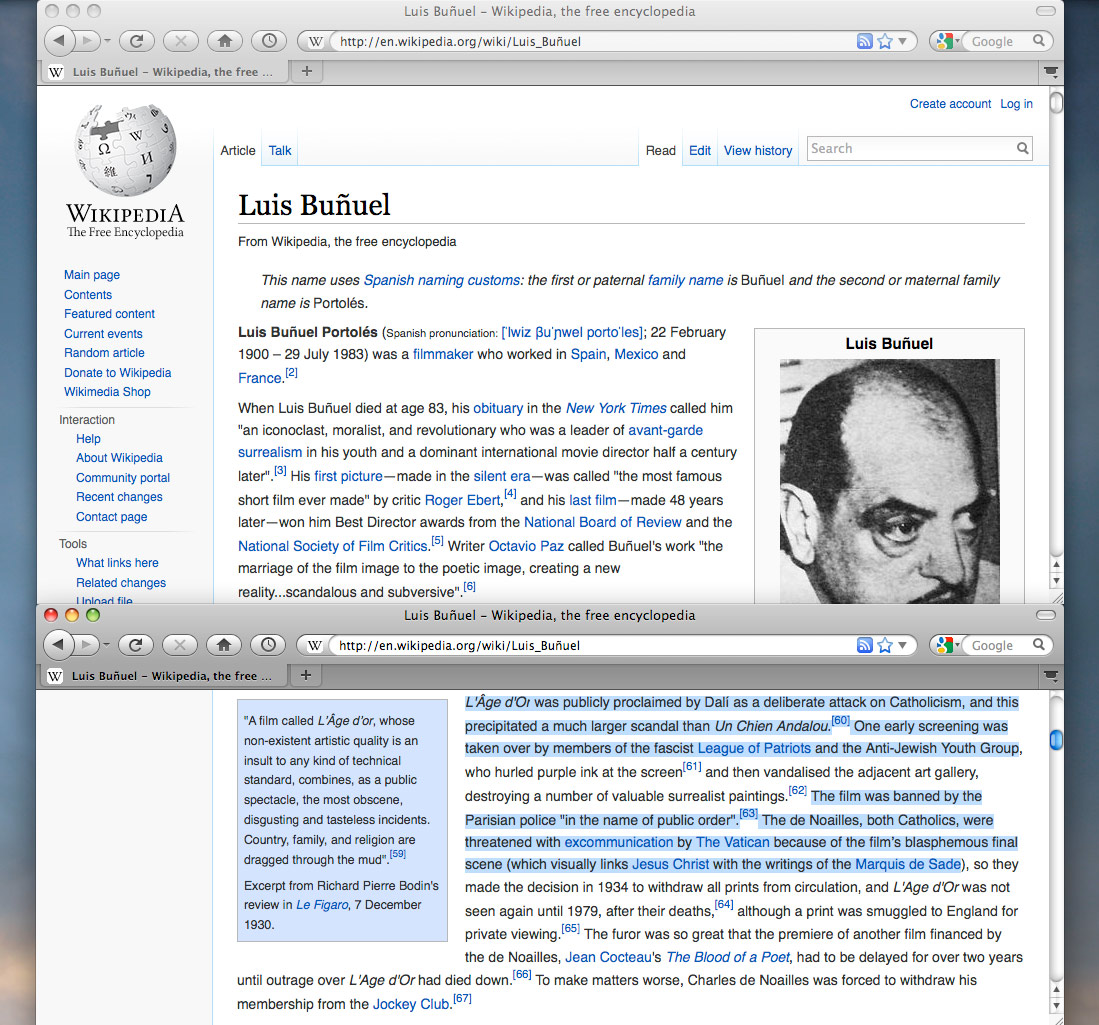Open history dropdown arrow beside Forward, bottom window
Viewport: 1099px width, 1025px height.
point(107,645)
